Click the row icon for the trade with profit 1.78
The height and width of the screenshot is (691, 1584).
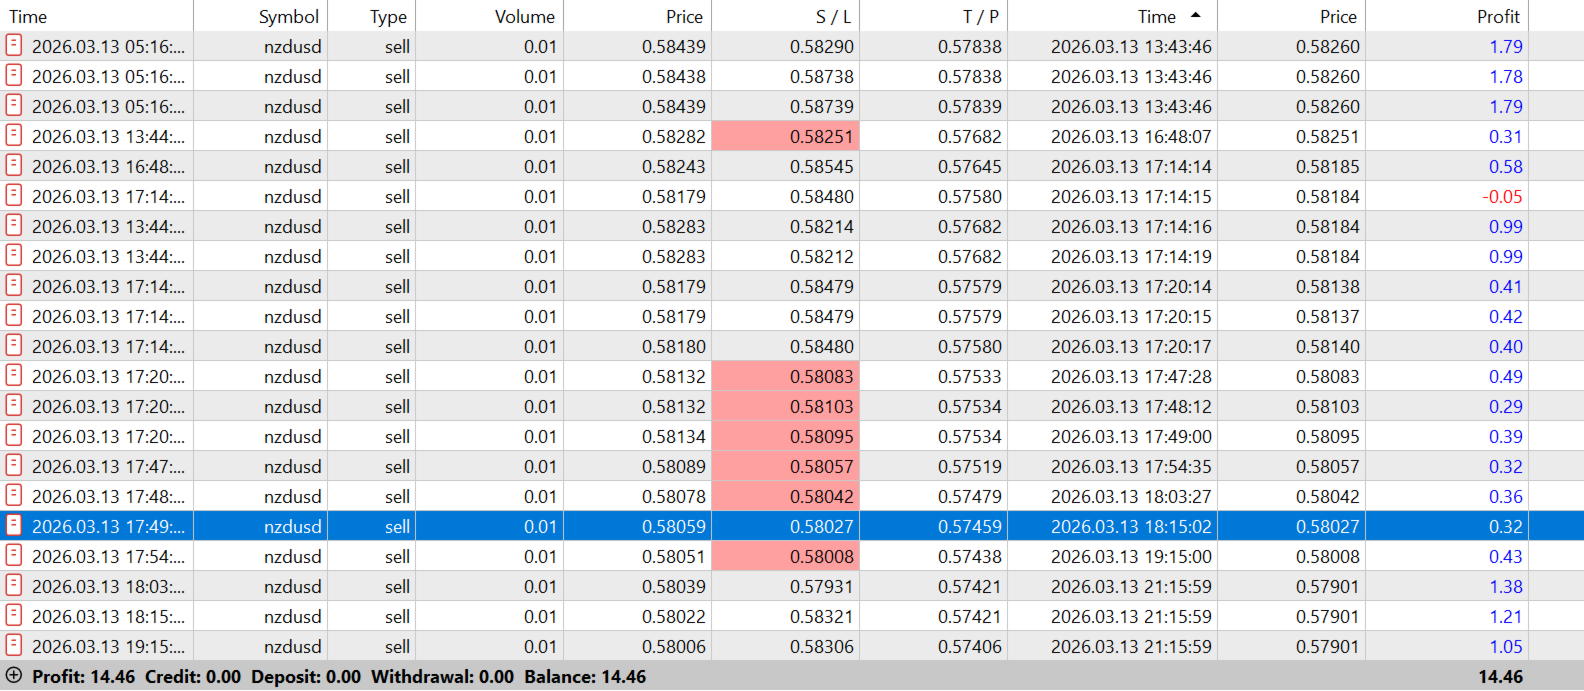tap(14, 75)
